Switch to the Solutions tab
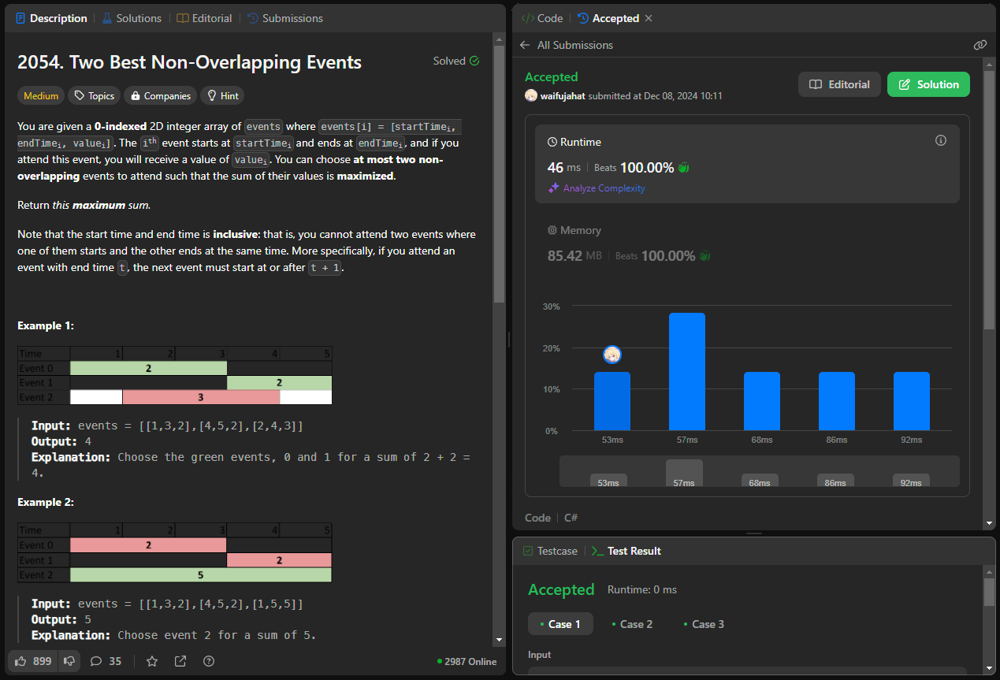This screenshot has width=1000, height=680. pyautogui.click(x=131, y=18)
